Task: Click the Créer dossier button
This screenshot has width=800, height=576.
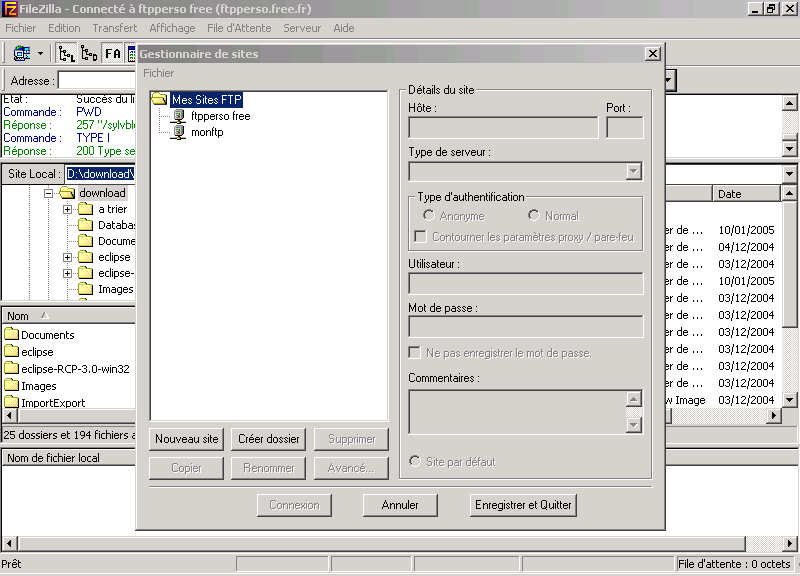Action: [x=269, y=439]
